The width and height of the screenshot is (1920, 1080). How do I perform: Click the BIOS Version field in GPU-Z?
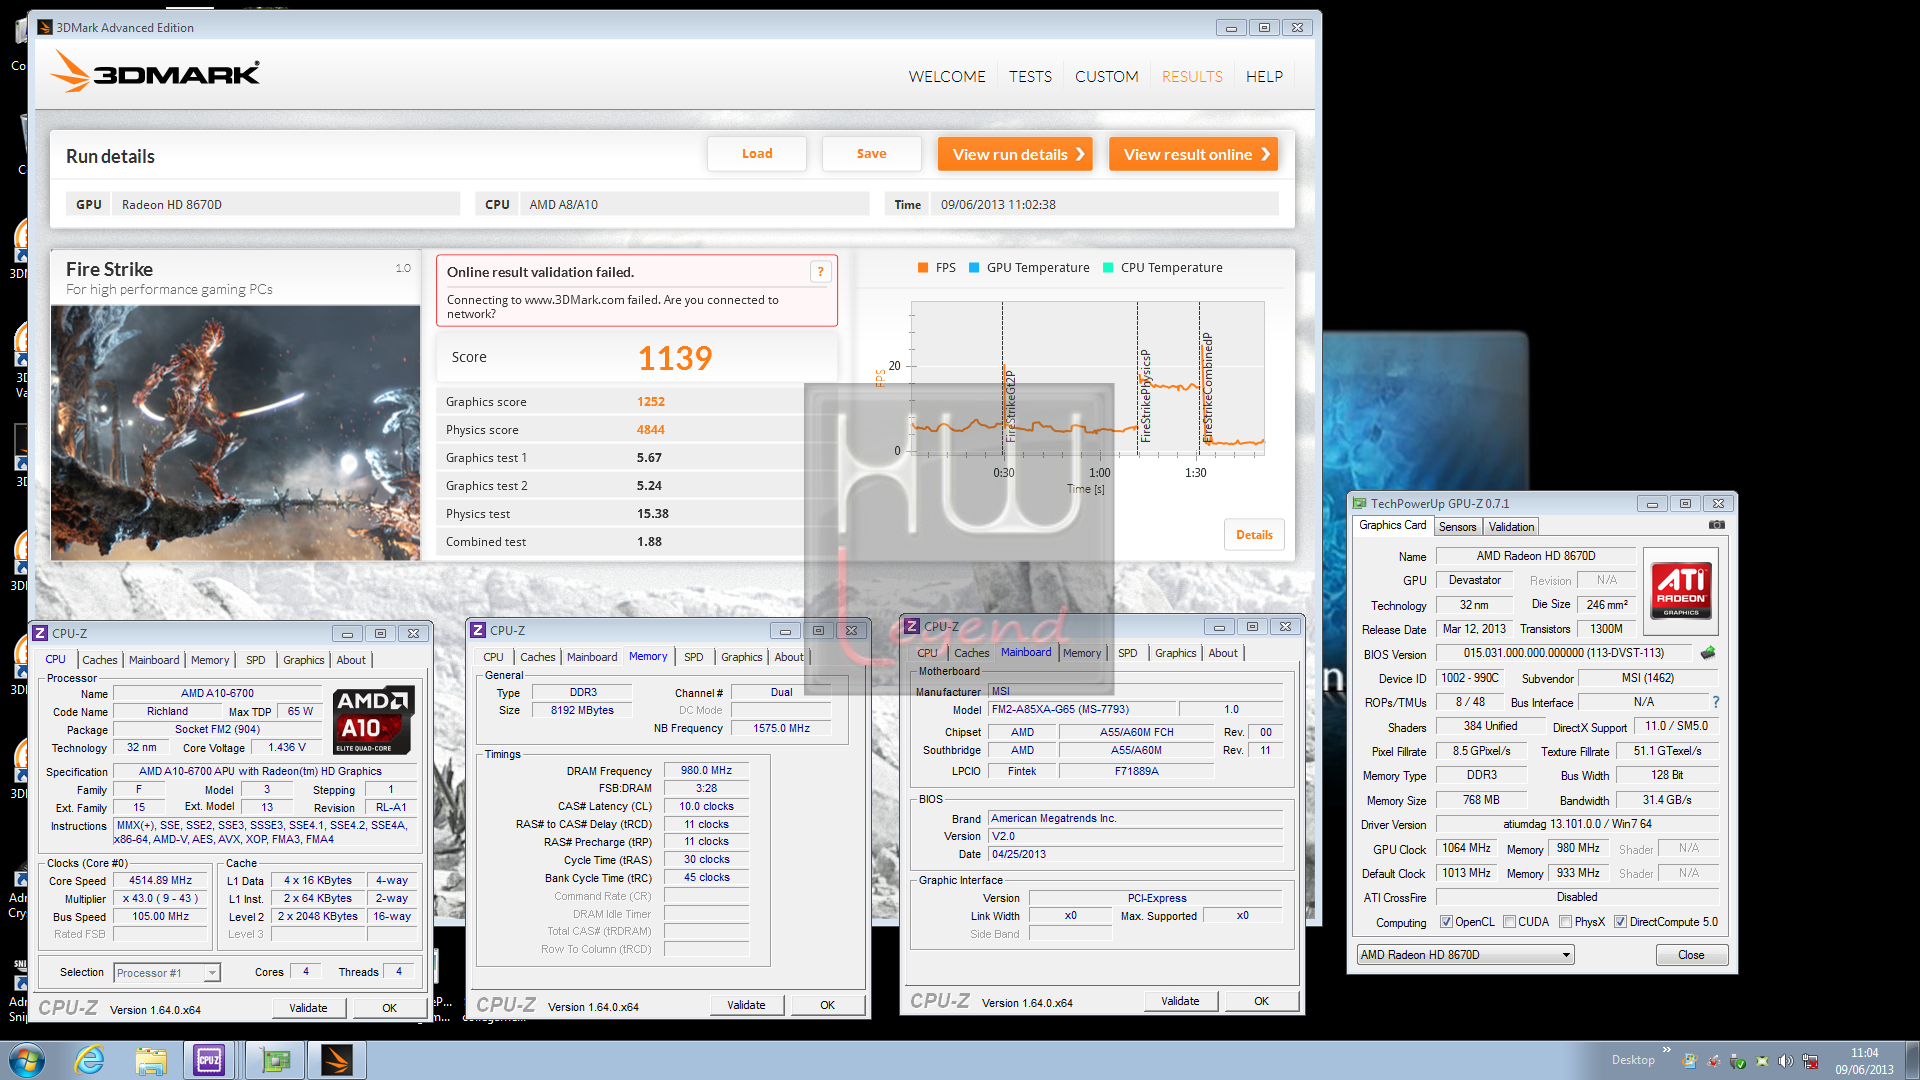pyautogui.click(x=1564, y=653)
